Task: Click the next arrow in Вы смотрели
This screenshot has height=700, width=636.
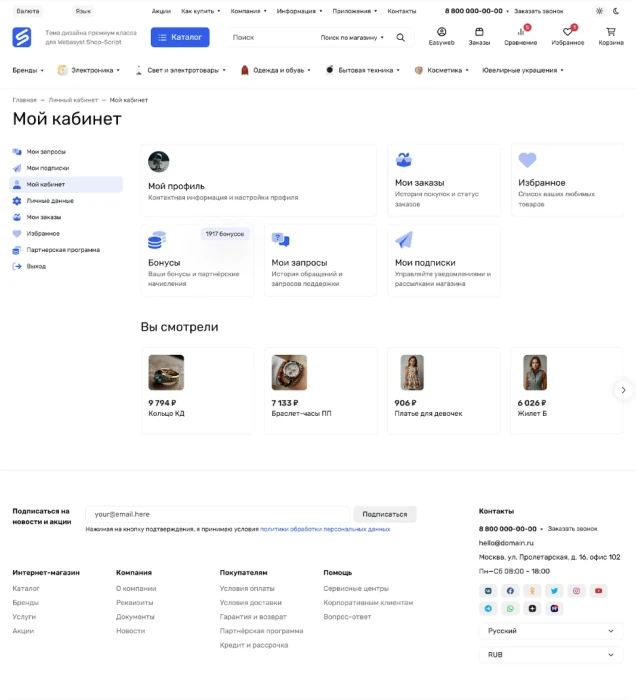Action: (623, 390)
